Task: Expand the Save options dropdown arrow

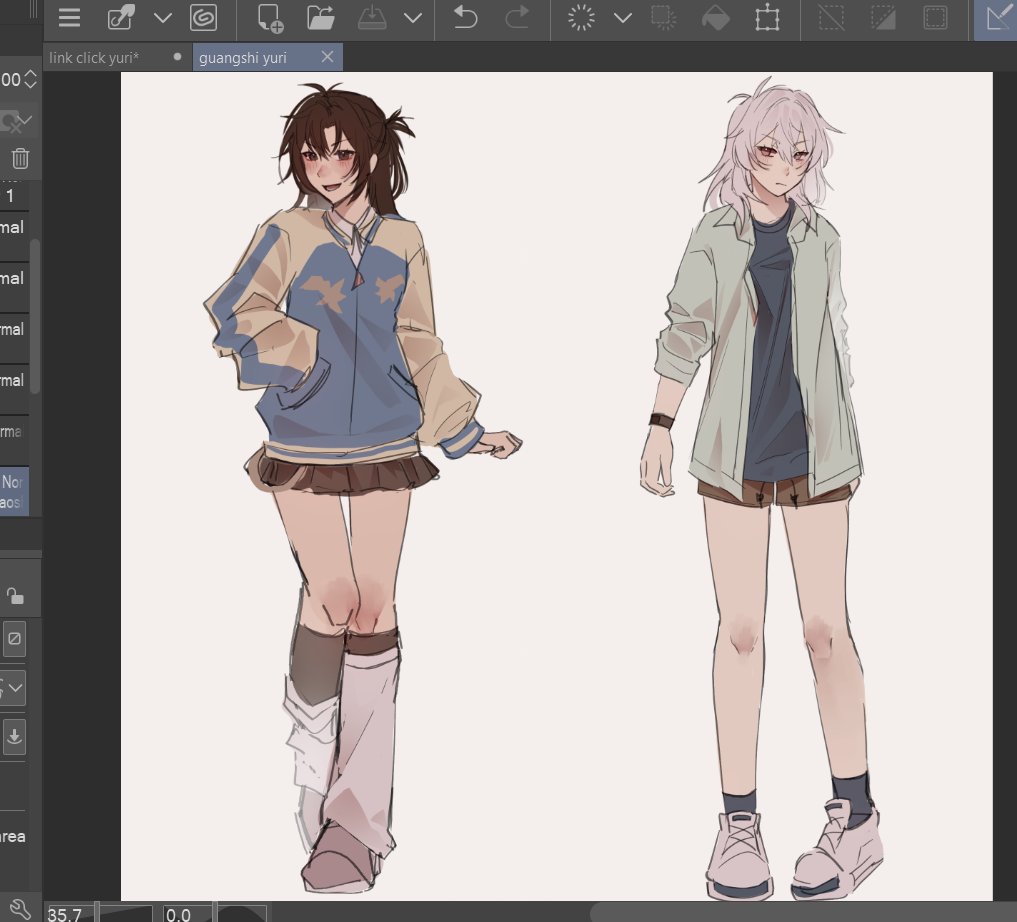Action: click(x=413, y=18)
